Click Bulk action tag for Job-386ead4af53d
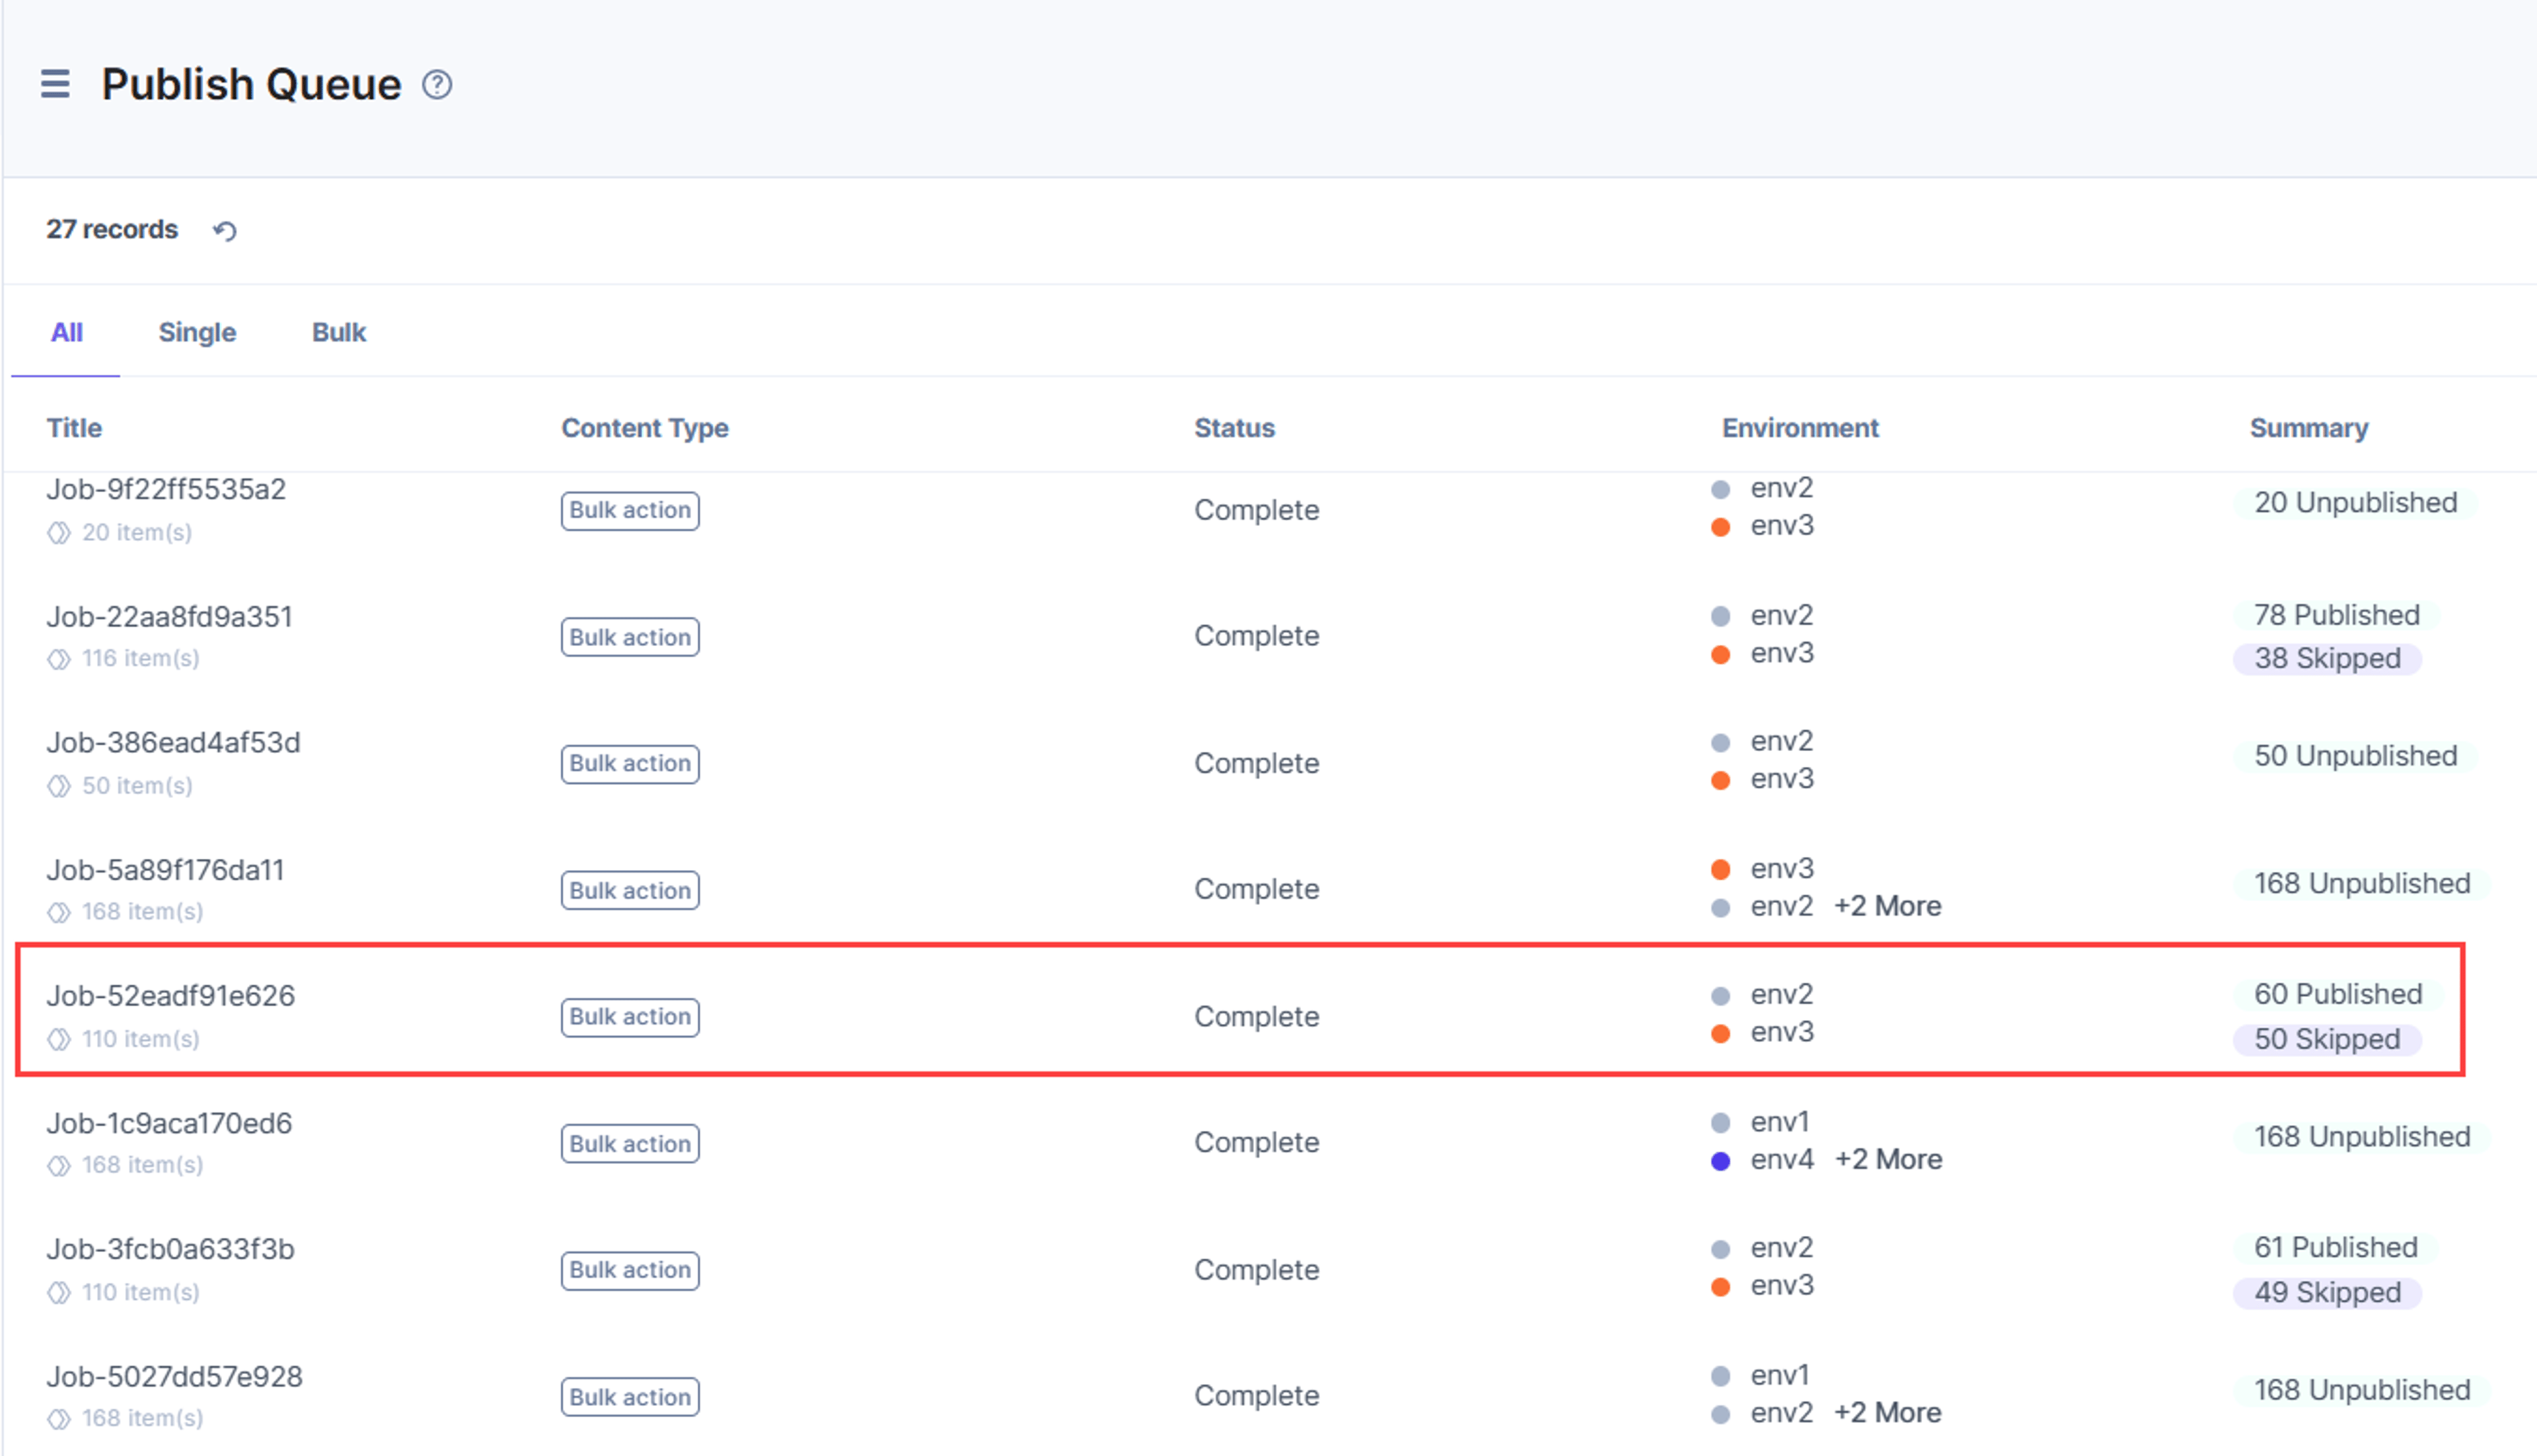Image resolution: width=2537 pixels, height=1456 pixels. pyautogui.click(x=630, y=764)
